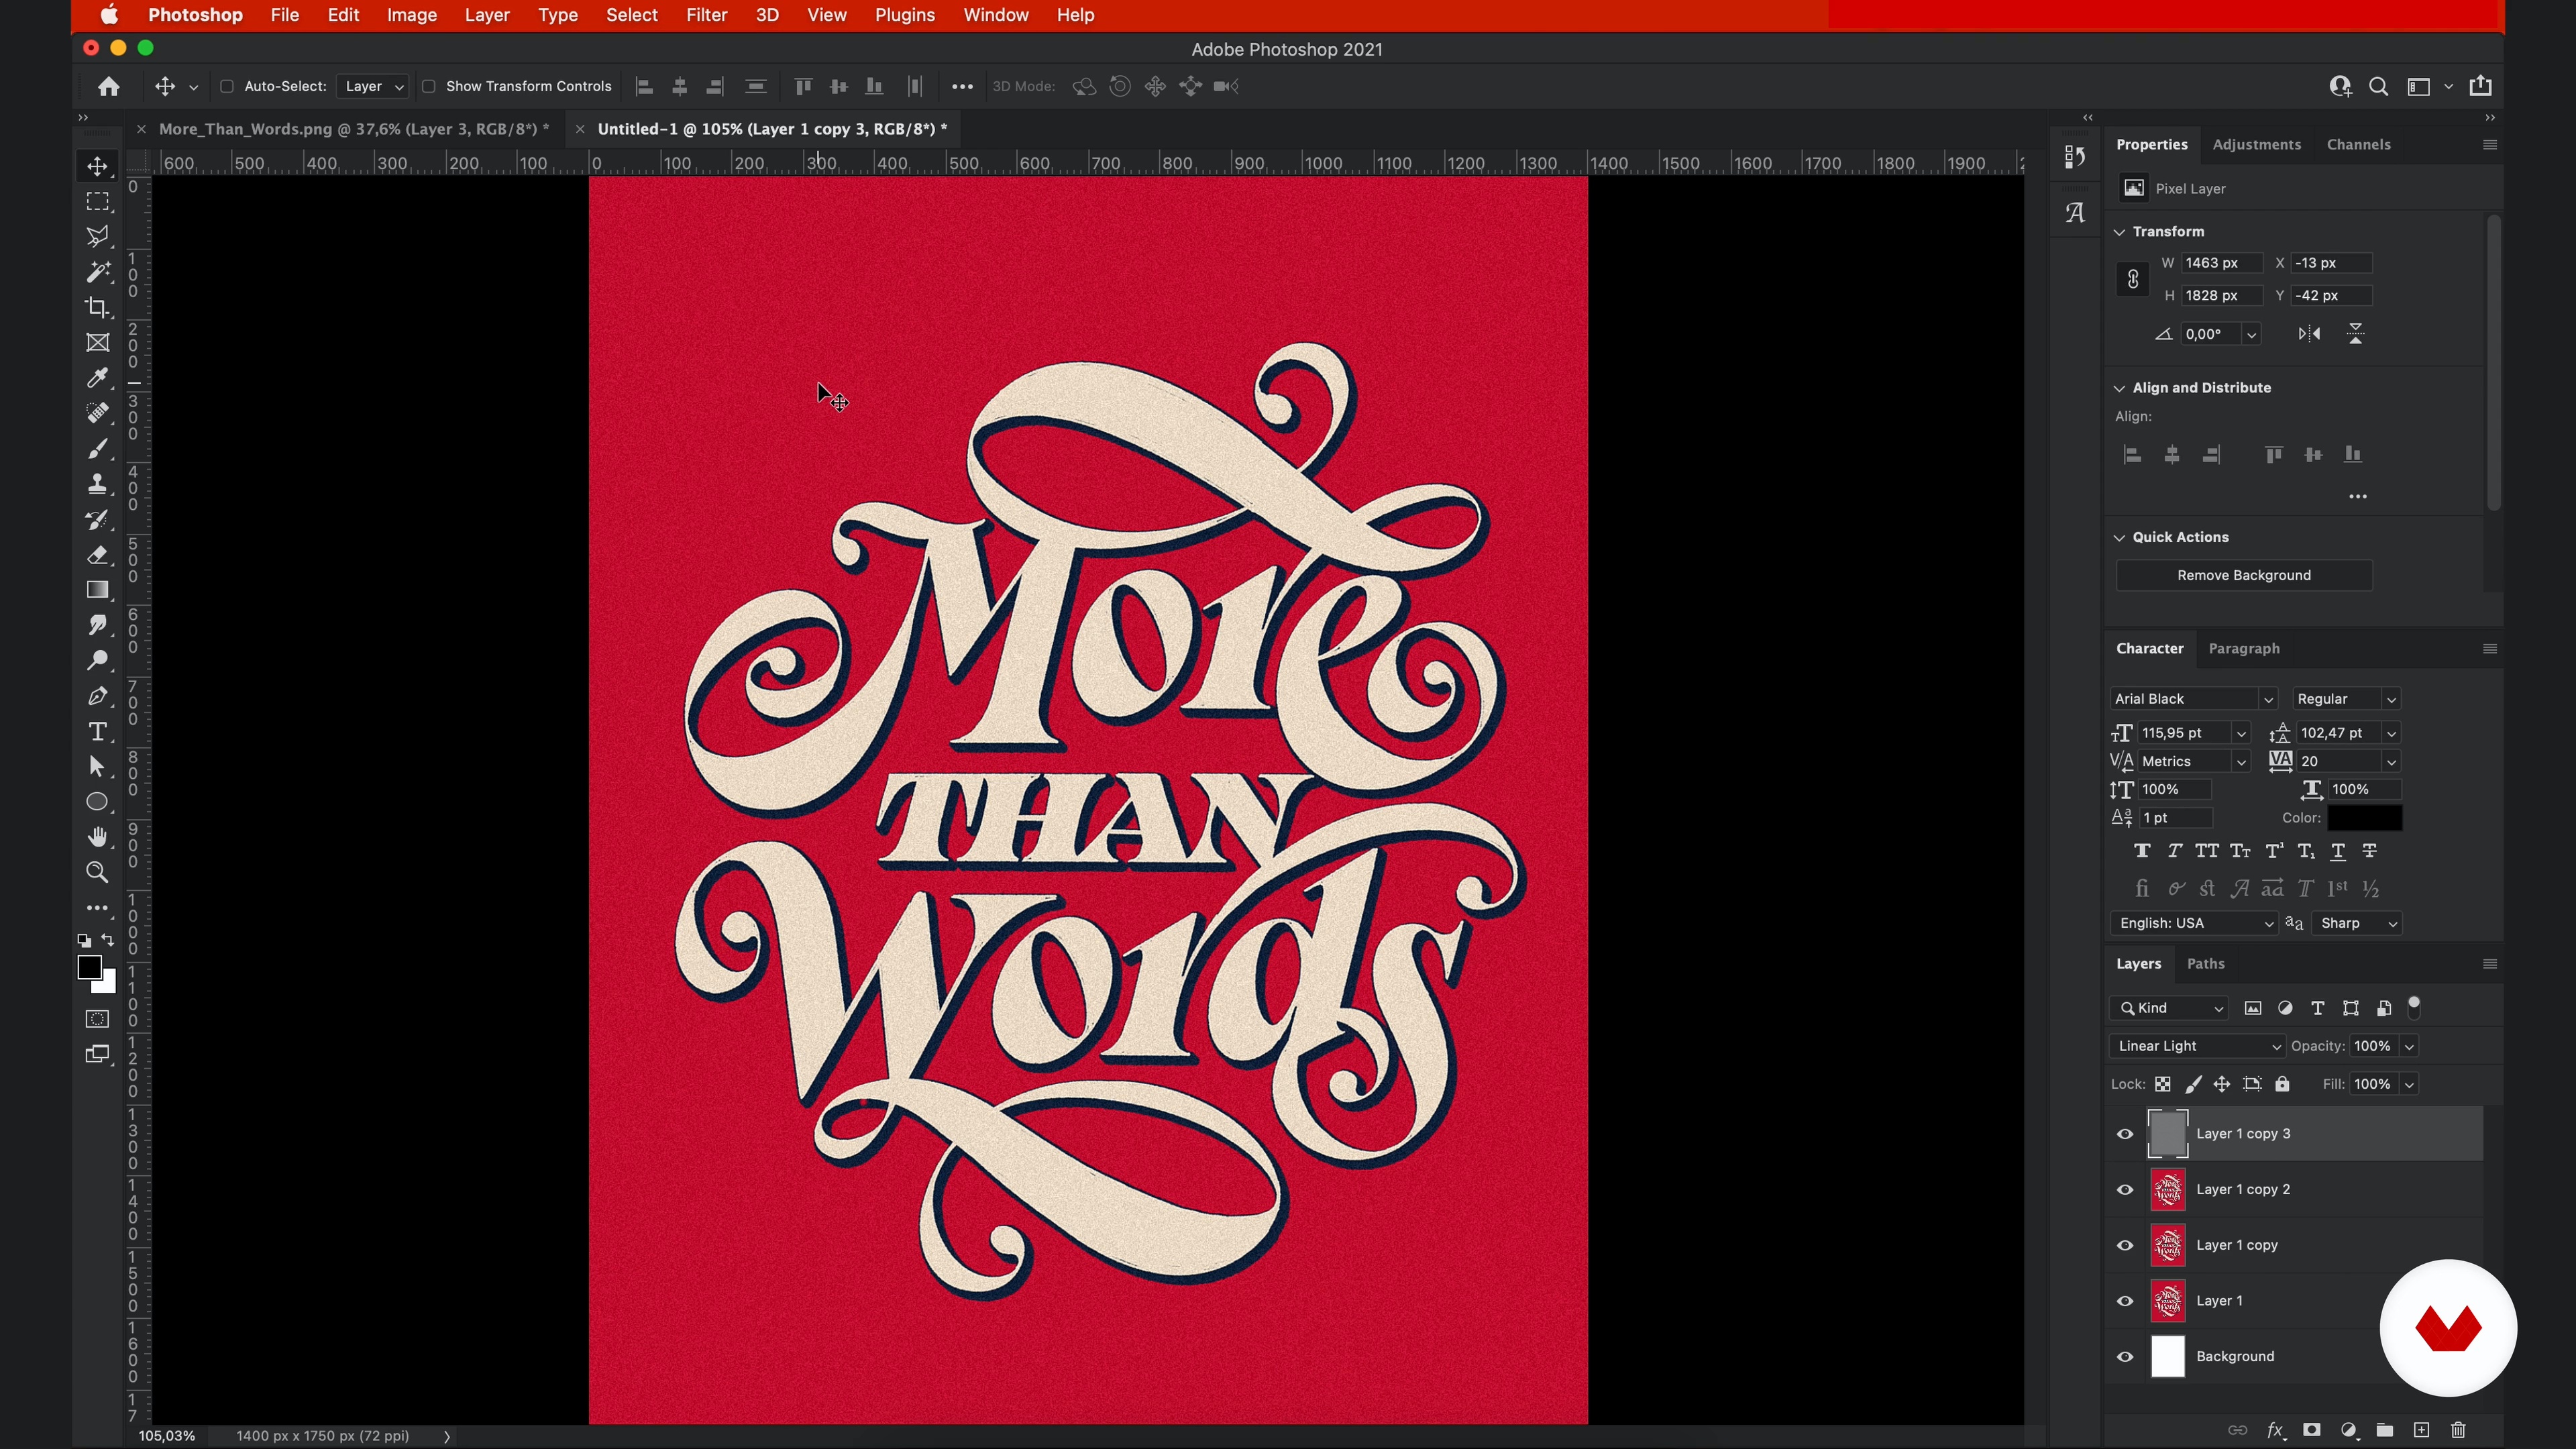The width and height of the screenshot is (2576, 1449).
Task: Open the Linear Light blend mode dropdown
Action: (2197, 1046)
